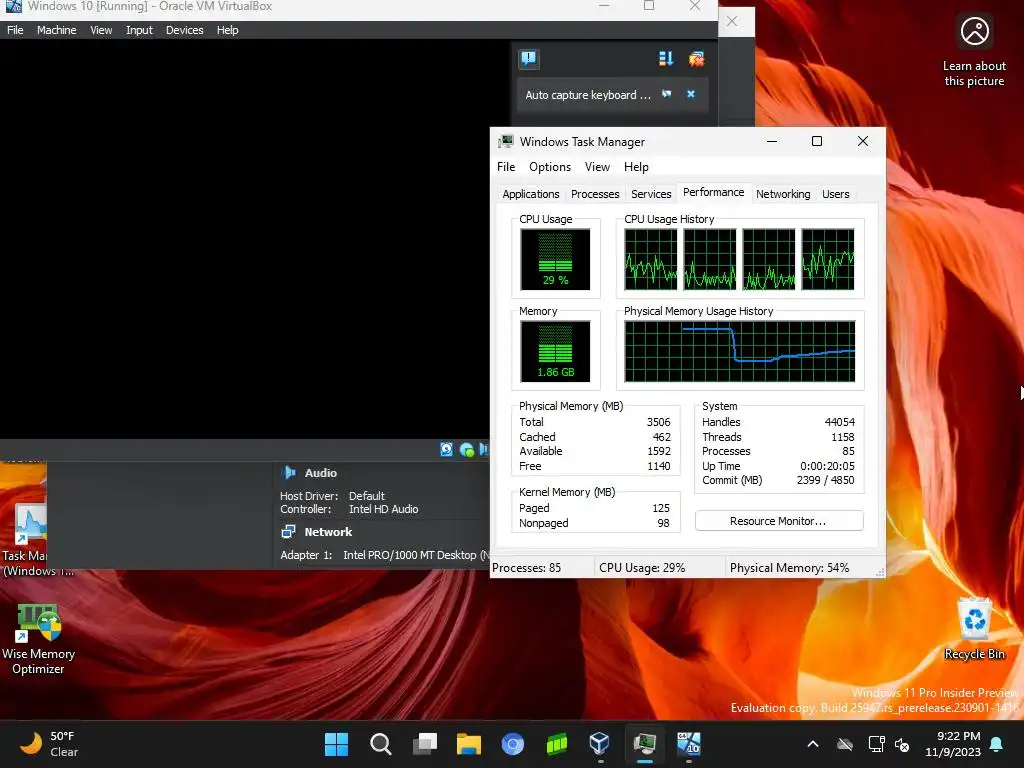The image size is (1024, 768).
Task: Select the Performance tab
Action: tap(713, 193)
